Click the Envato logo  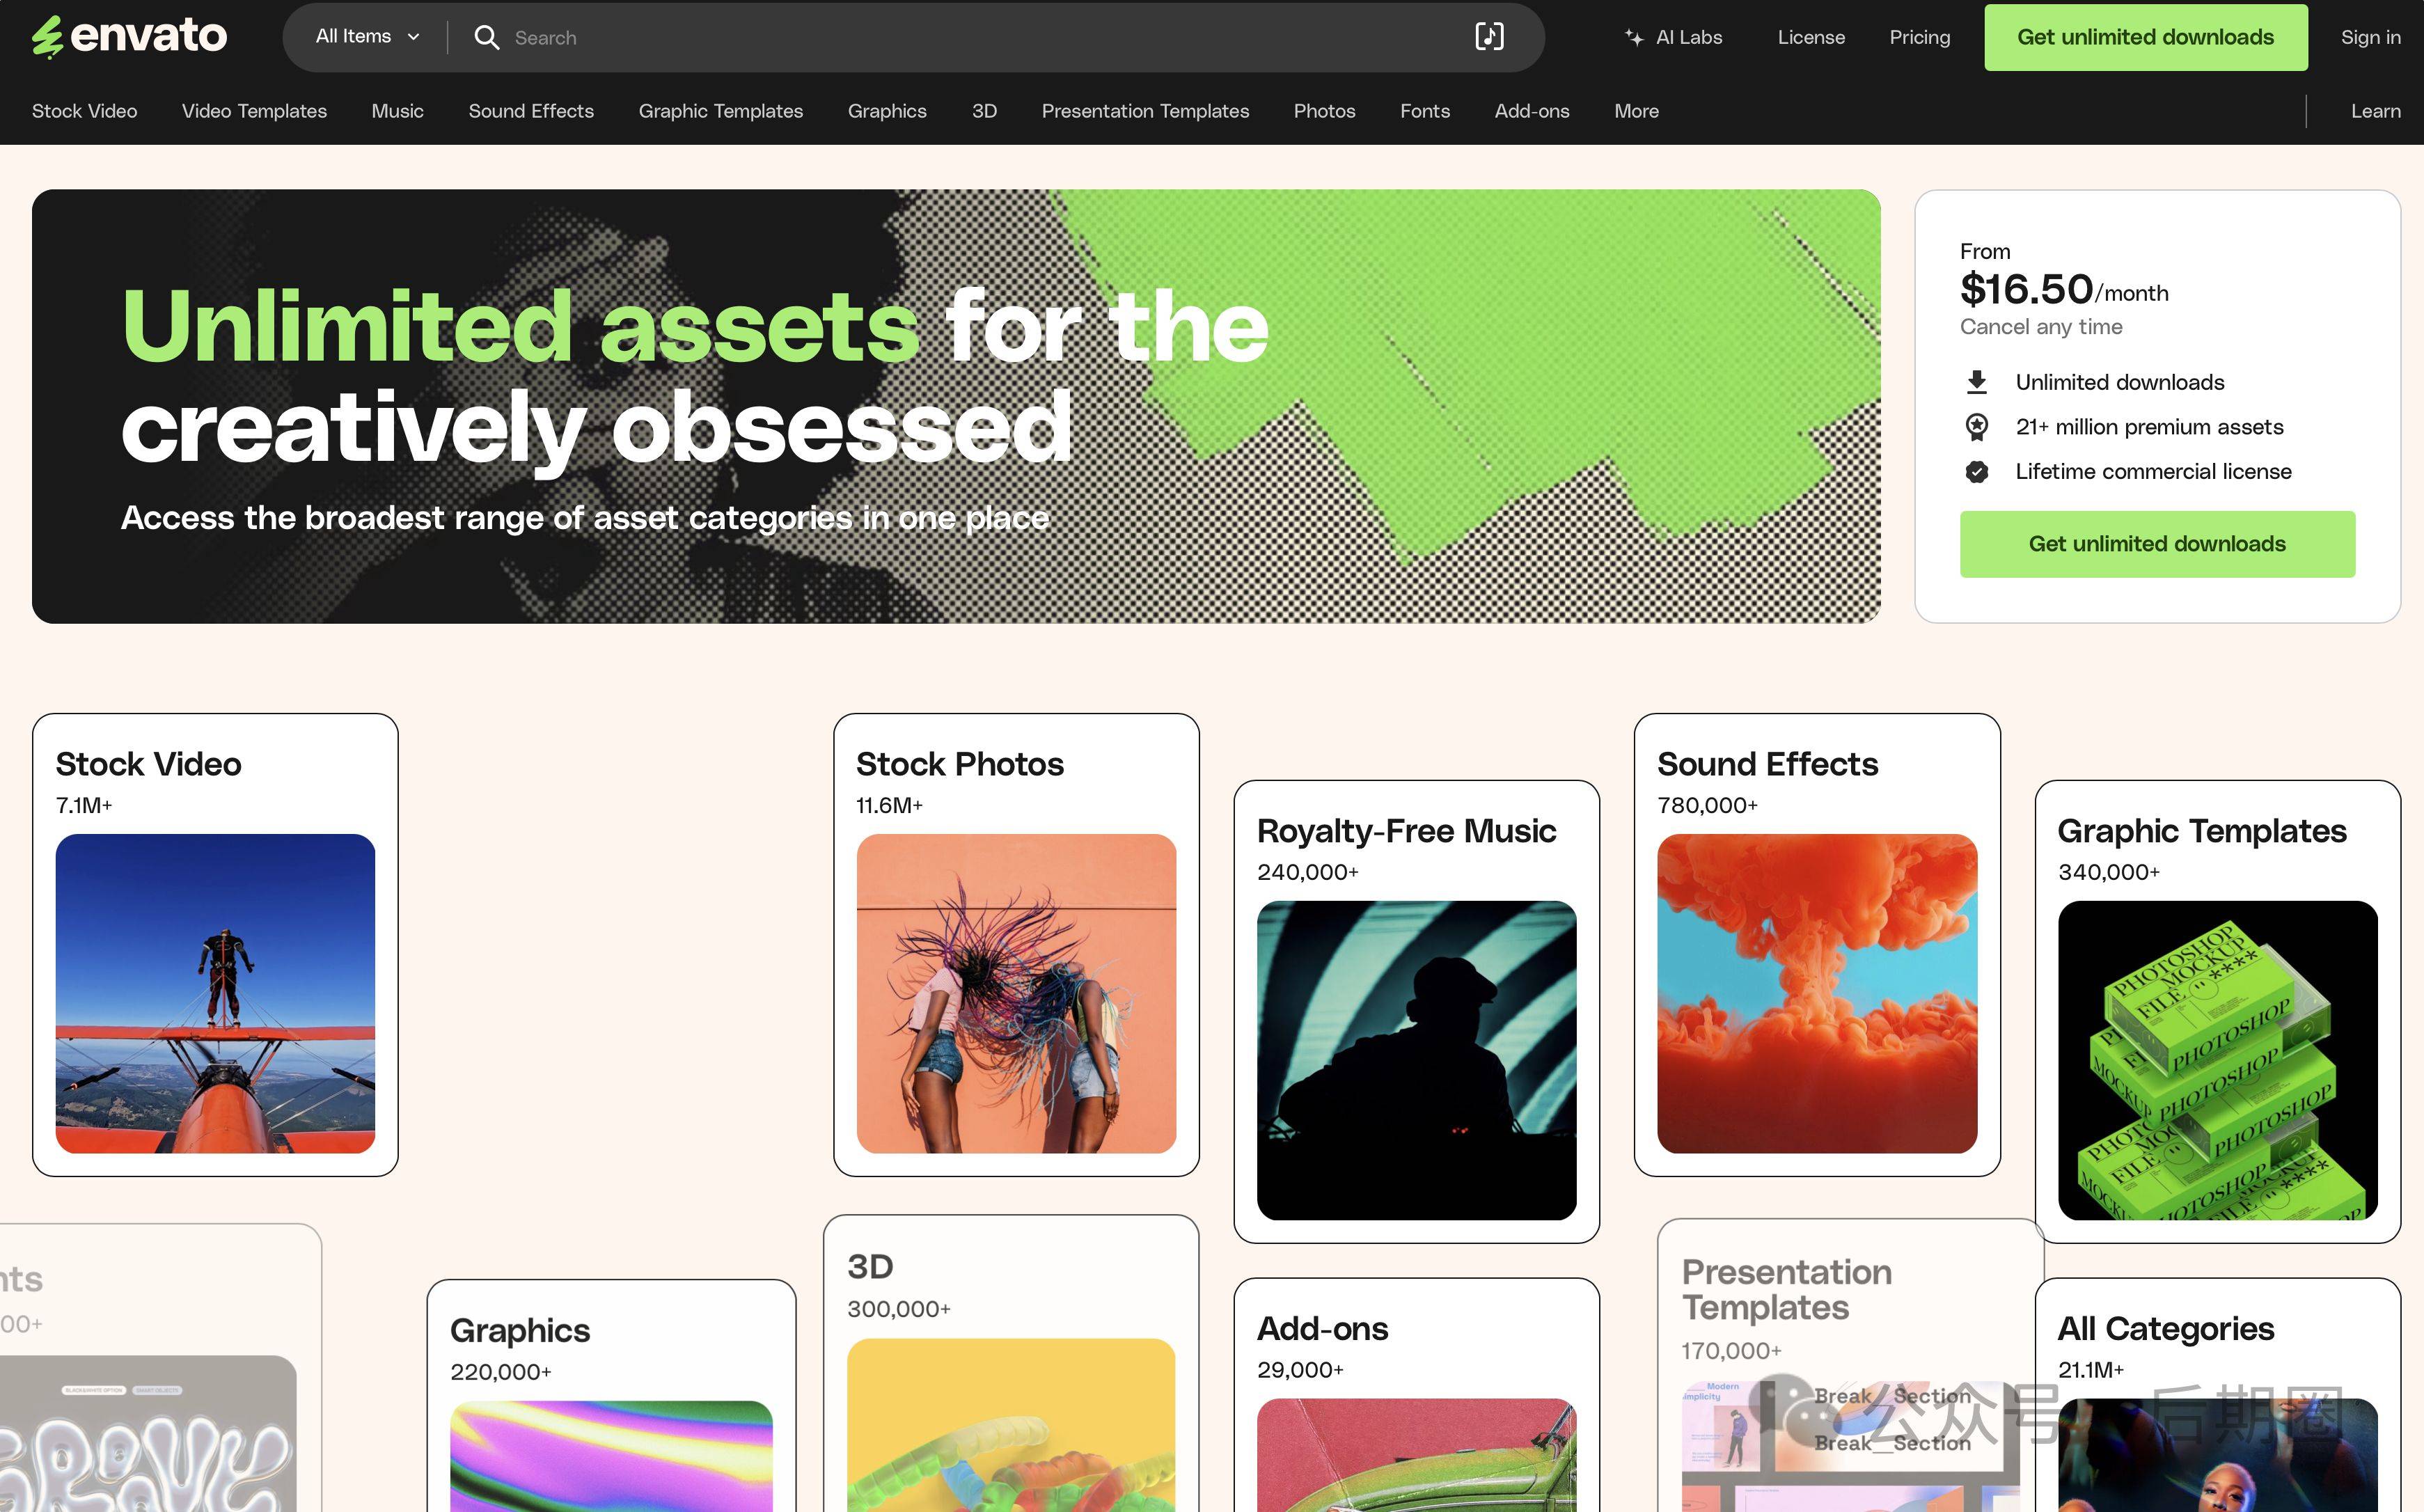pos(129,37)
